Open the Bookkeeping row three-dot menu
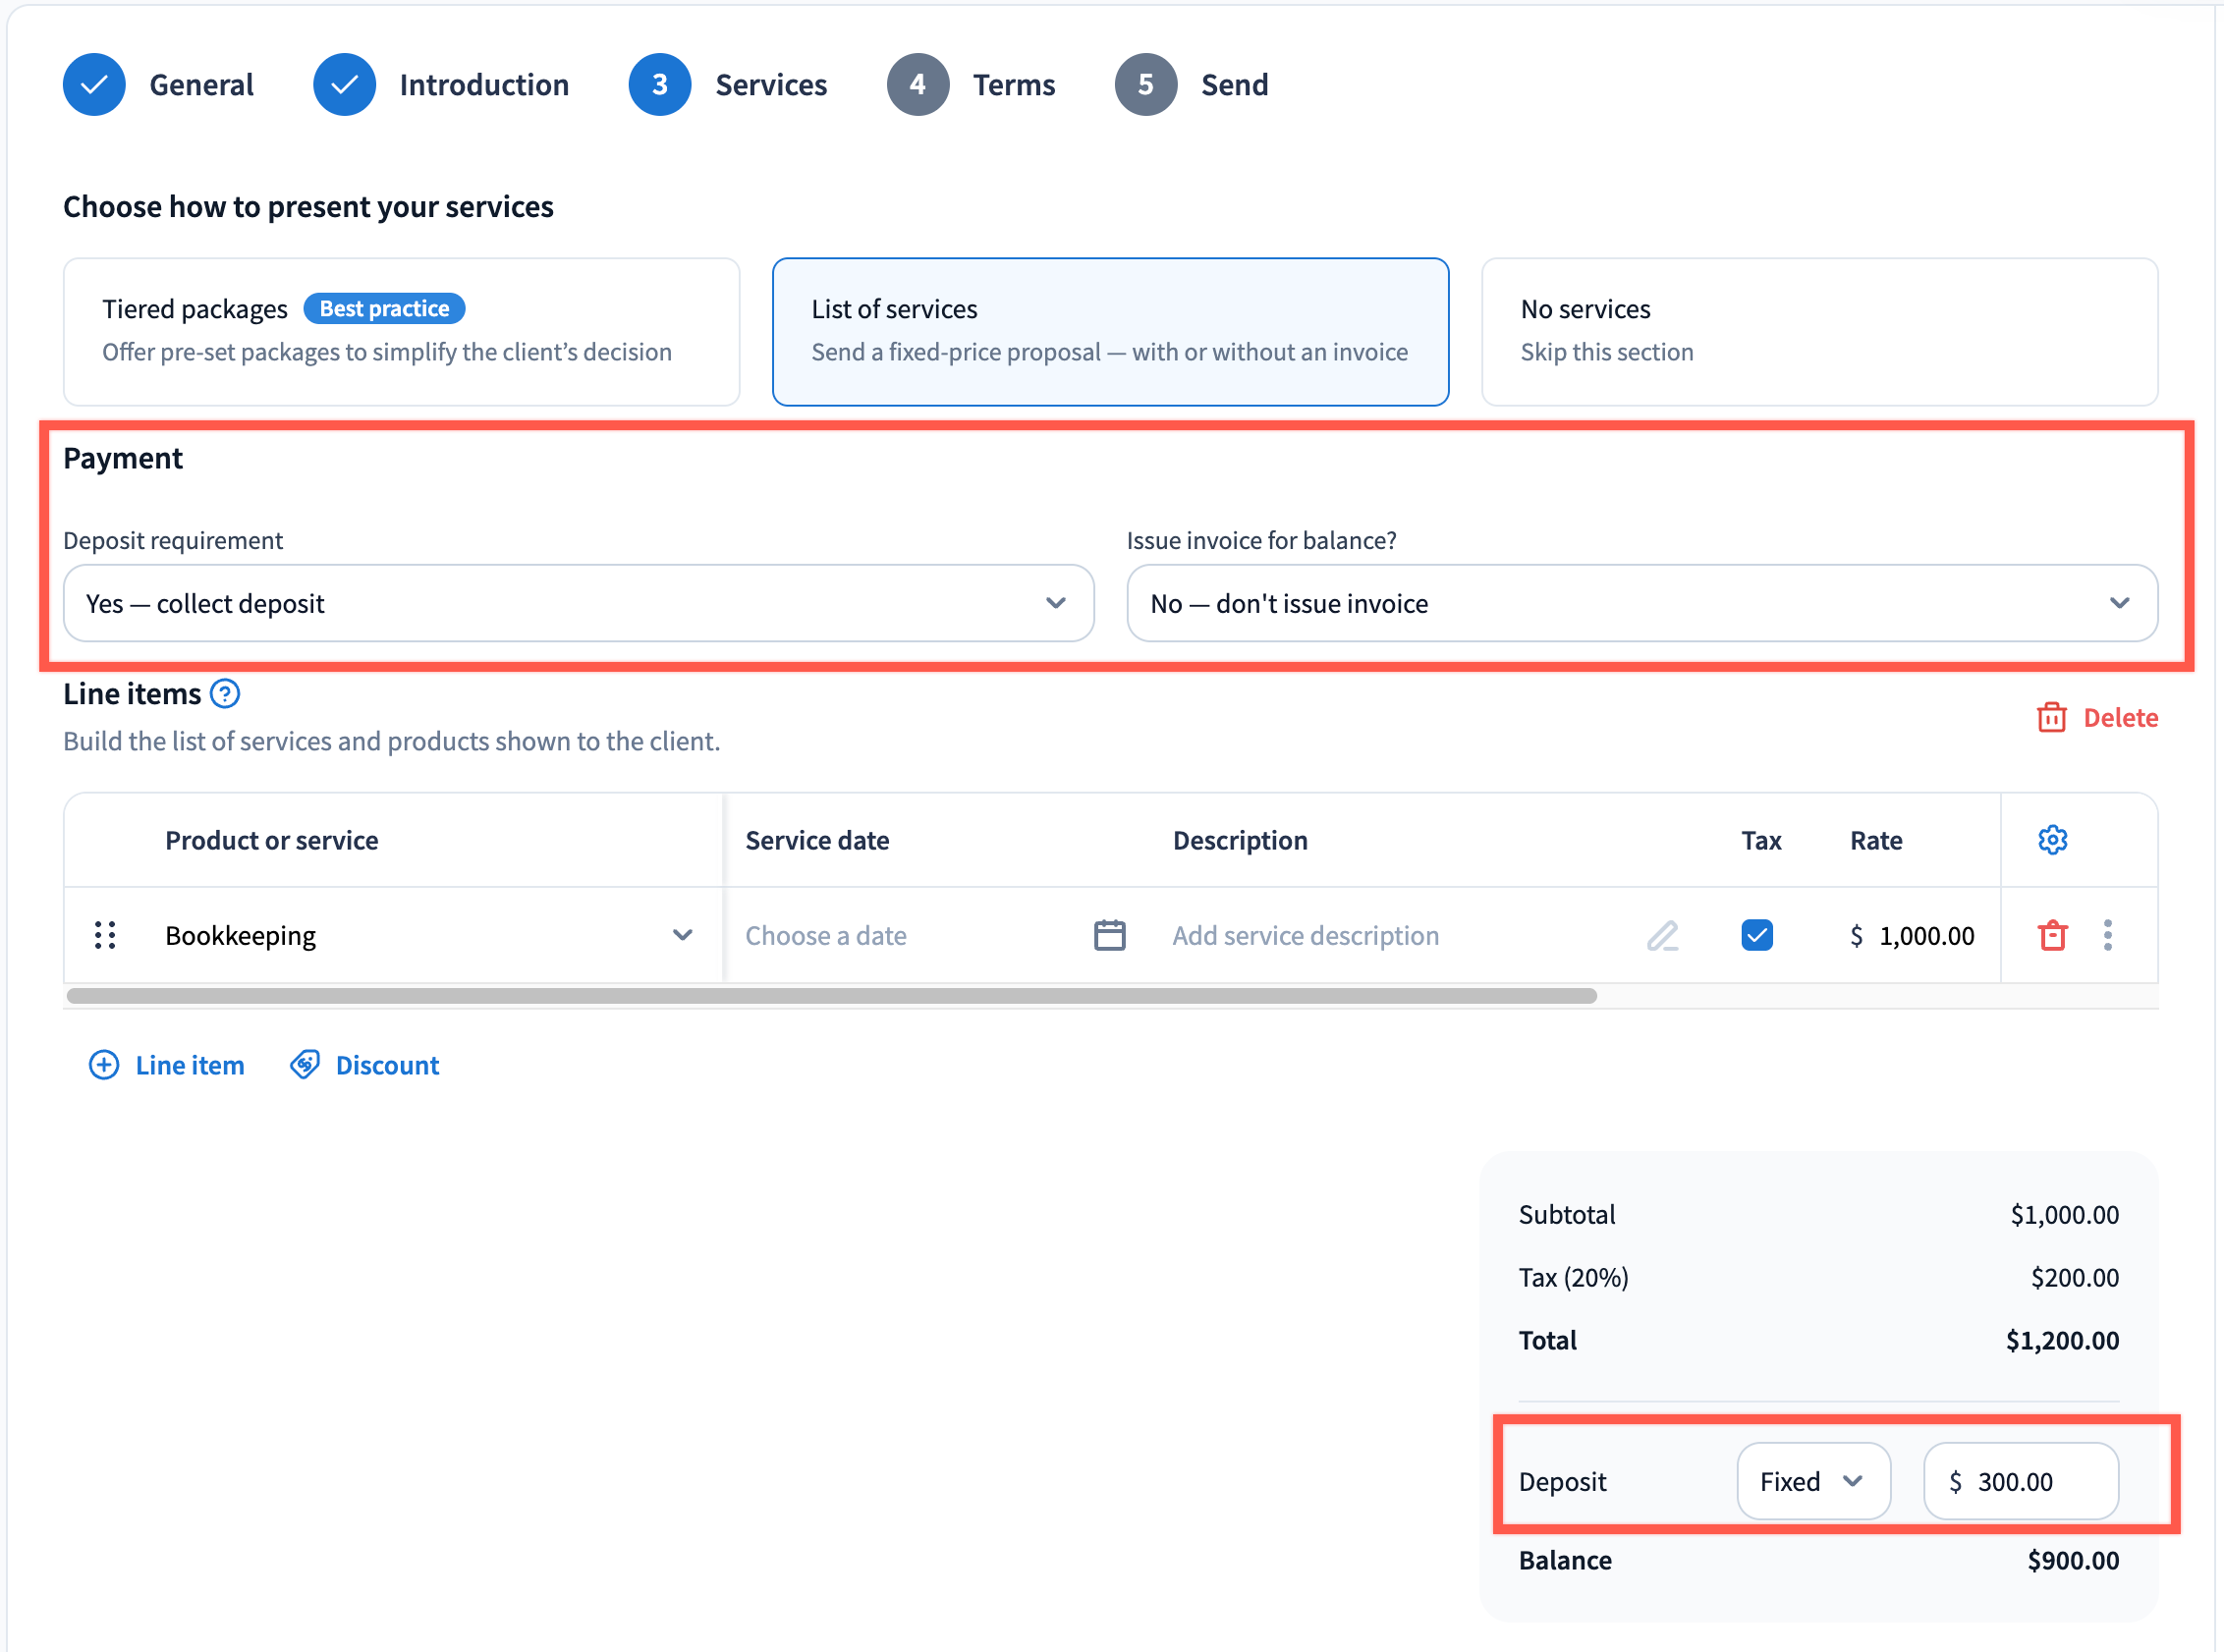2224x1652 pixels. pos(2107,935)
